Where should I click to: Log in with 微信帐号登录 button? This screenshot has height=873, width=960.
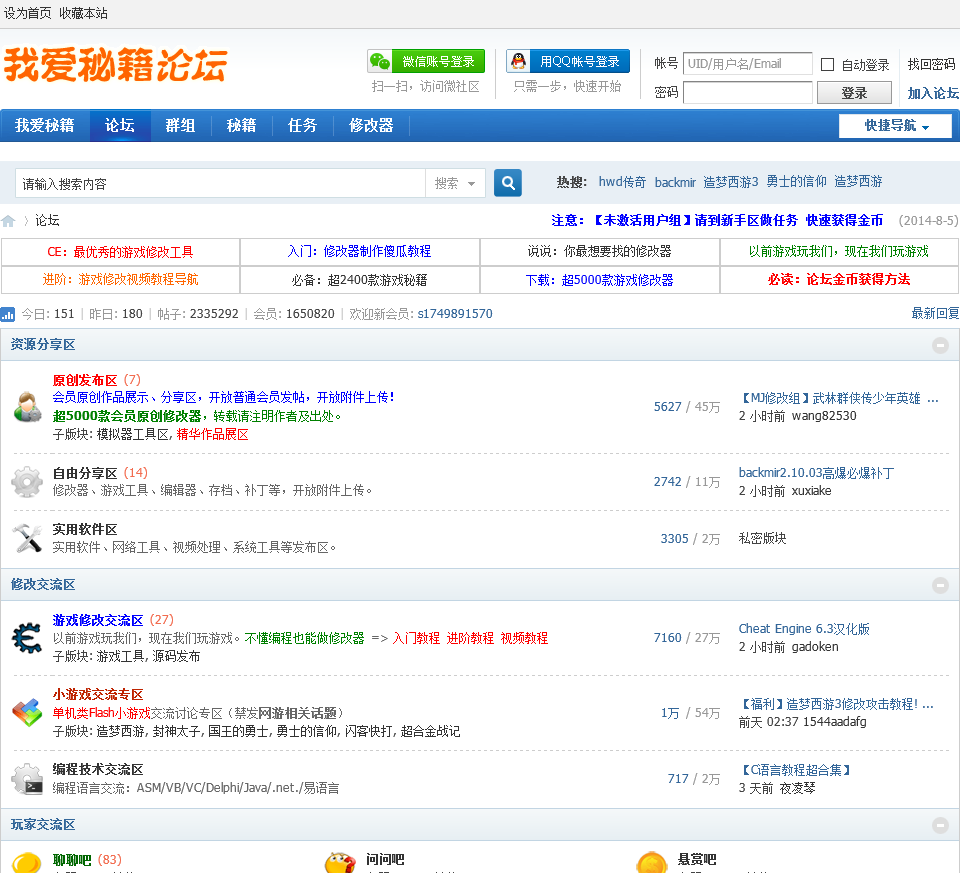tap(426, 62)
